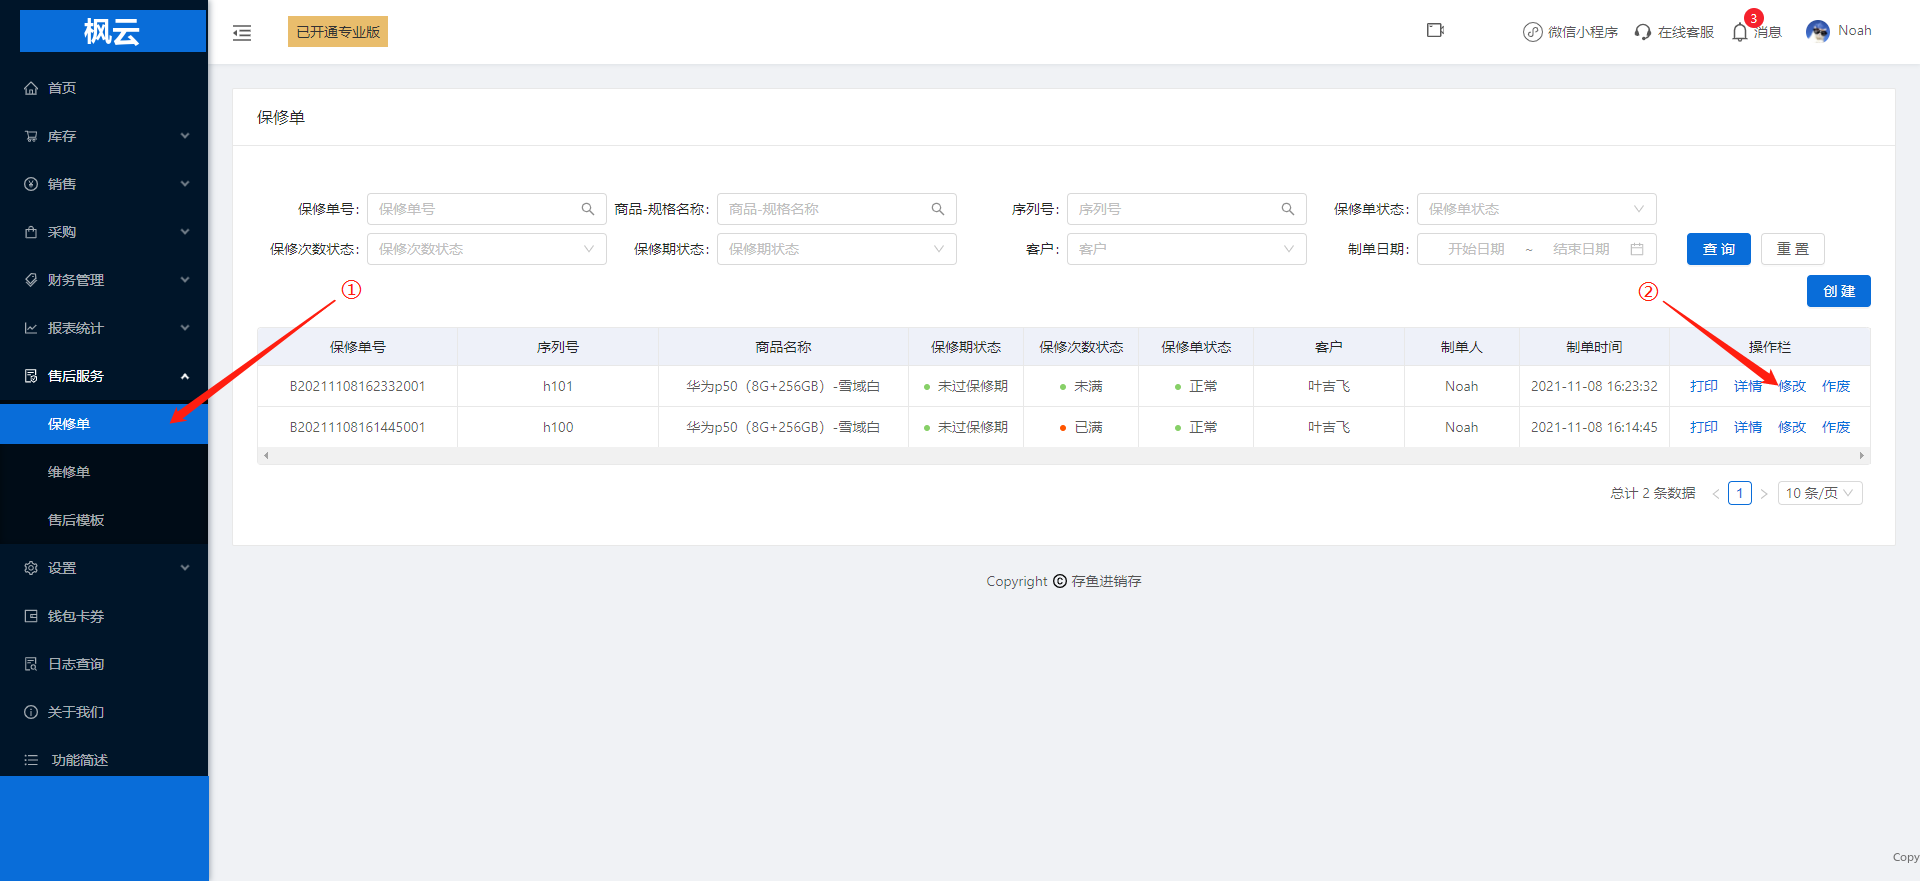Image resolution: width=1920 pixels, height=881 pixels.
Task: Click Noah's profile avatar
Action: pos(1817,31)
